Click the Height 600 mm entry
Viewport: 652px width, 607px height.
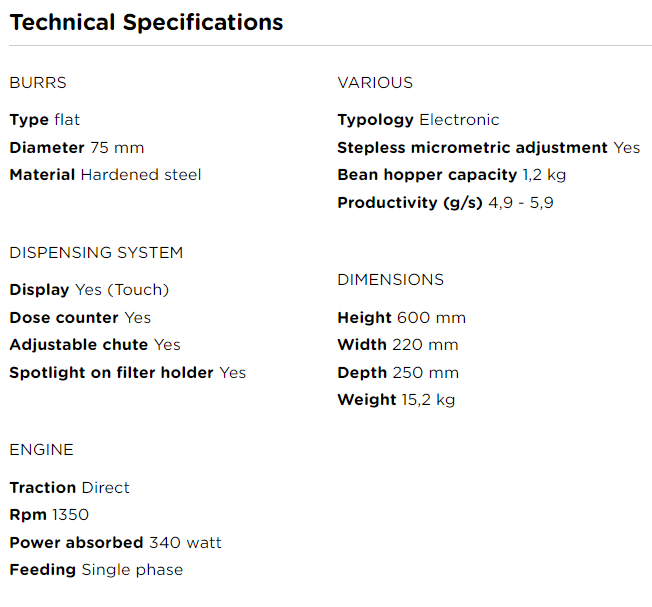(402, 318)
